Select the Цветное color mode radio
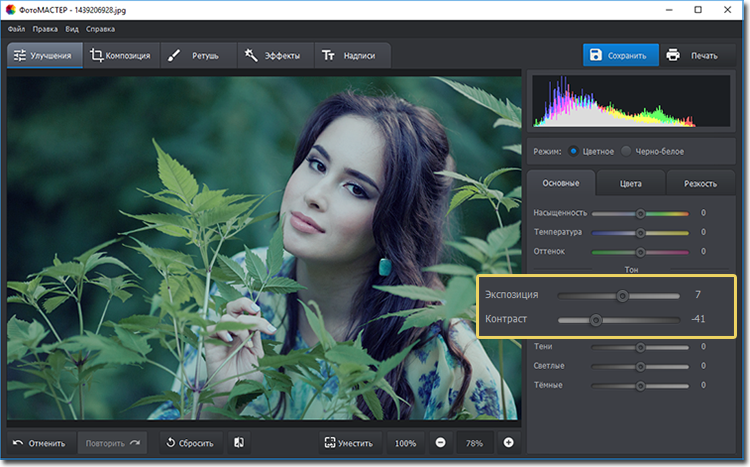 [x=574, y=151]
